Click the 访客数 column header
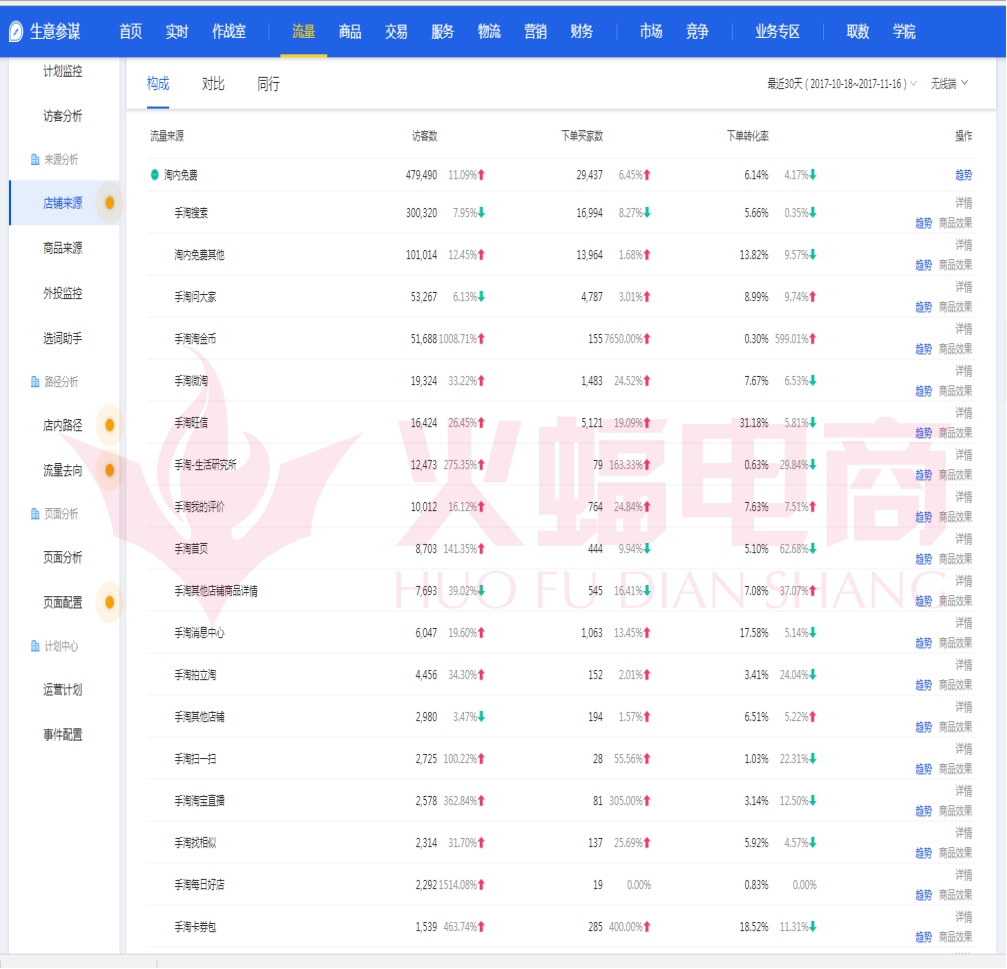Image resolution: width=1007 pixels, height=969 pixels. tap(425, 136)
